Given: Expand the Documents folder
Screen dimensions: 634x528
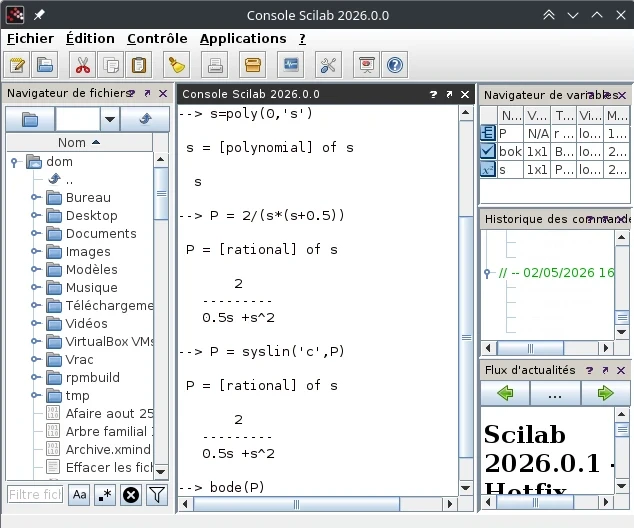Looking at the screenshot, I should pos(36,233).
